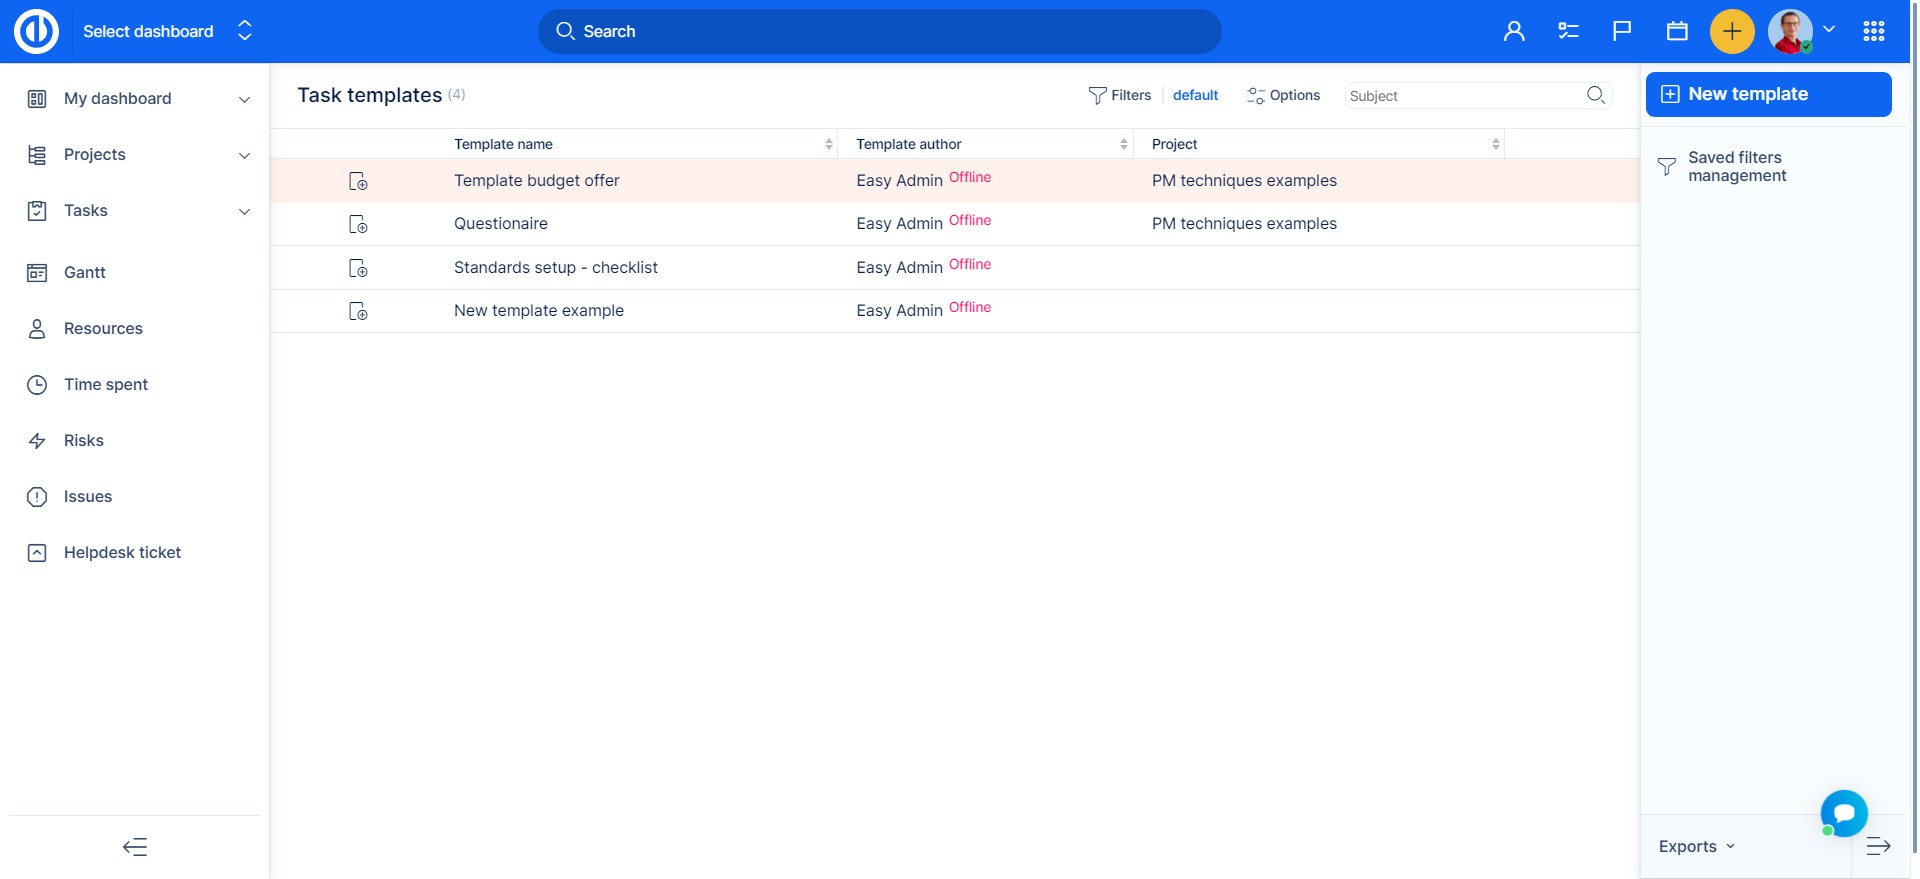Open Time spent from the sidebar
The height and width of the screenshot is (879, 1920).
(x=106, y=384)
